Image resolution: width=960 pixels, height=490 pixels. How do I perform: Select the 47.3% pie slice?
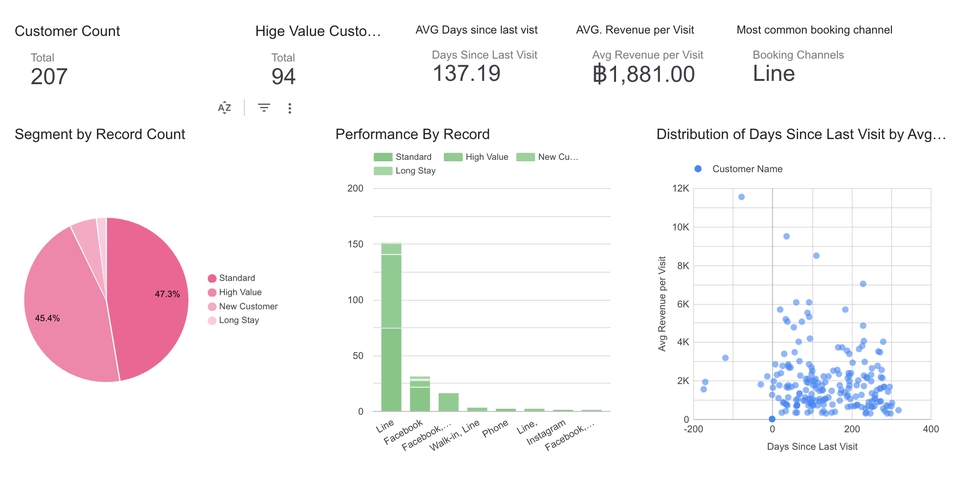(150, 295)
